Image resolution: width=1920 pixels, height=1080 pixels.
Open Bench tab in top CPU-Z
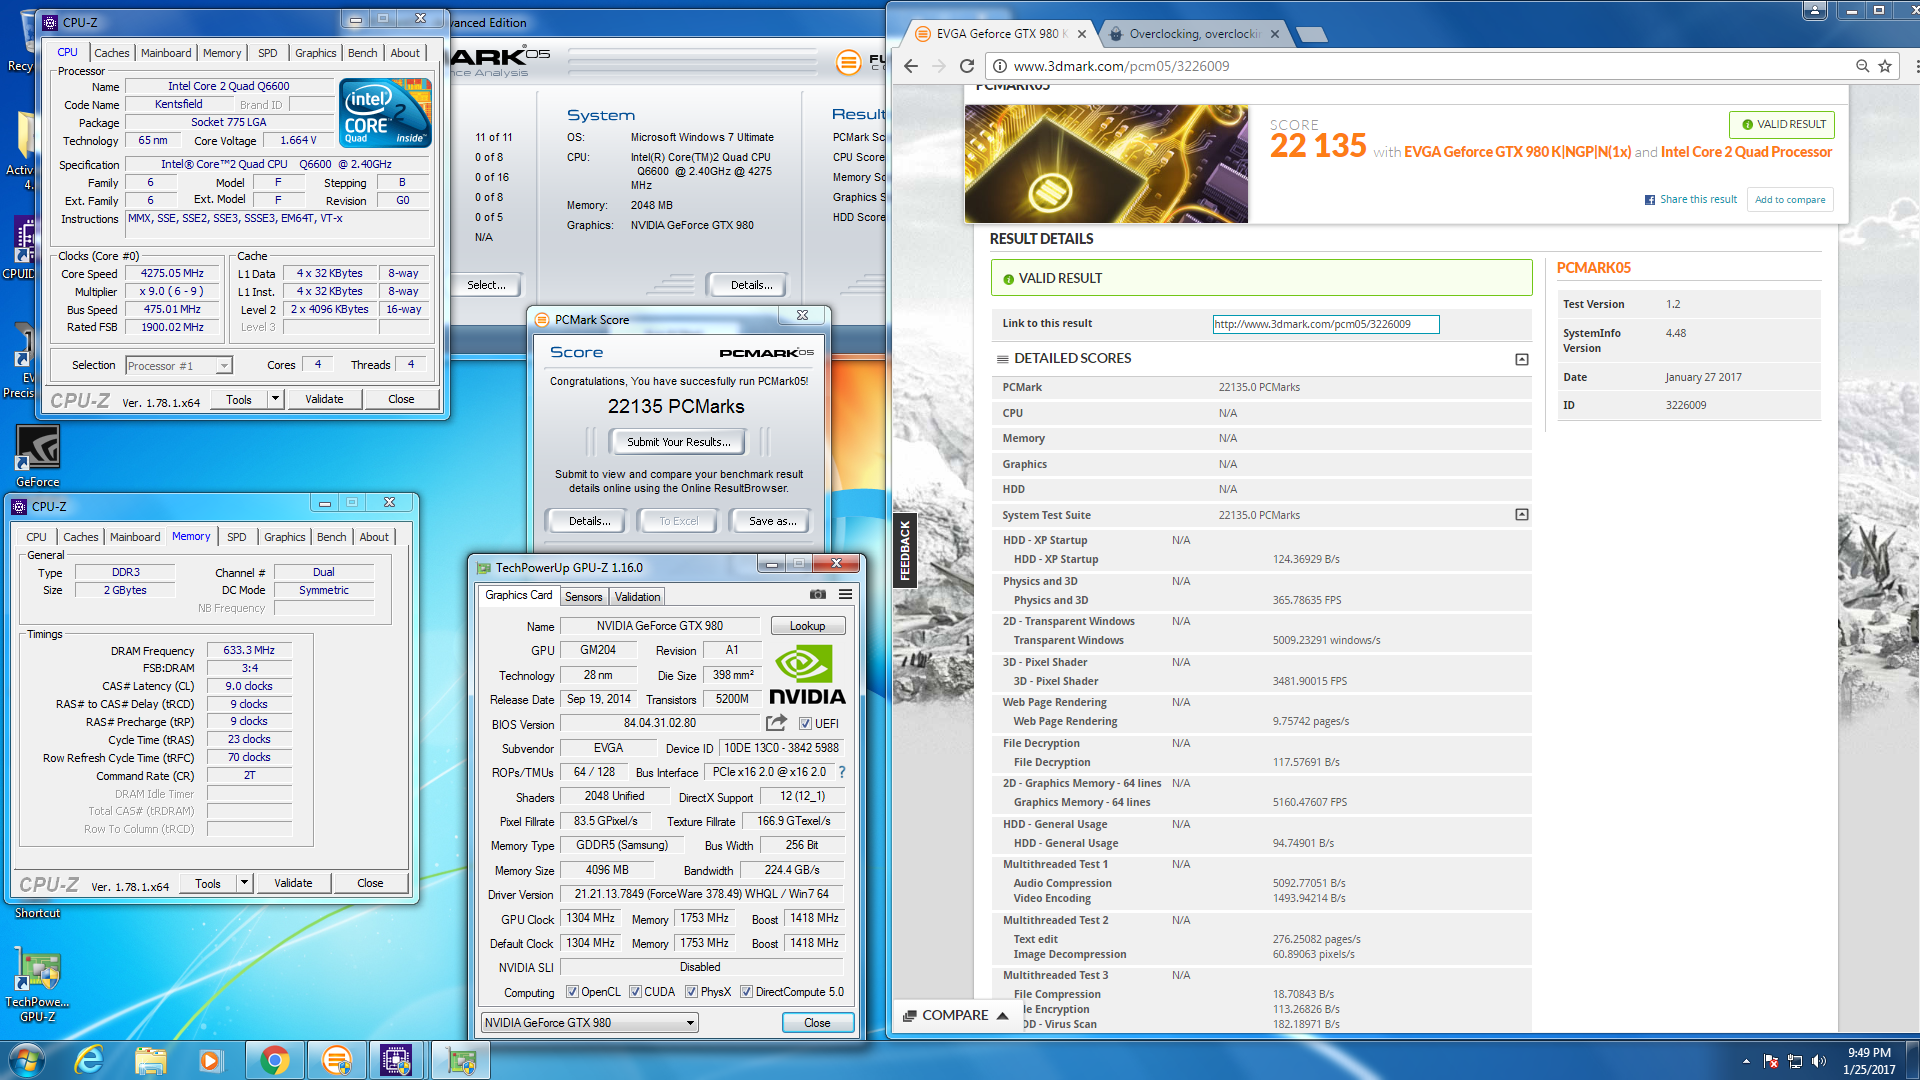(x=362, y=53)
